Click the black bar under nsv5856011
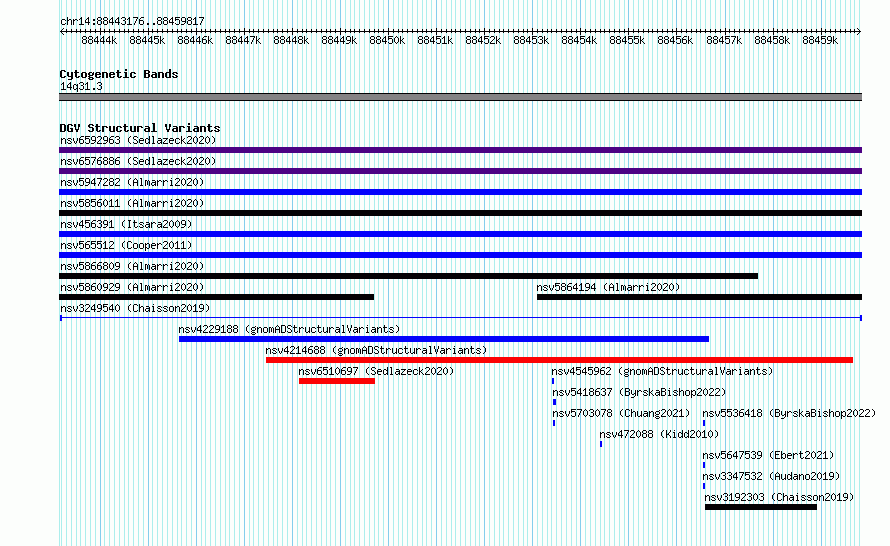The image size is (890, 546). click(460, 213)
